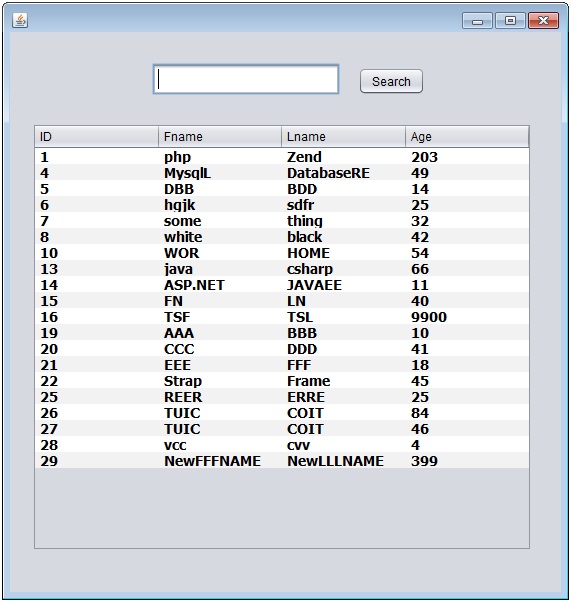Screen dimensions: 571x603
Task: Select TUIC in the row with ID 26
Action: click(x=220, y=413)
